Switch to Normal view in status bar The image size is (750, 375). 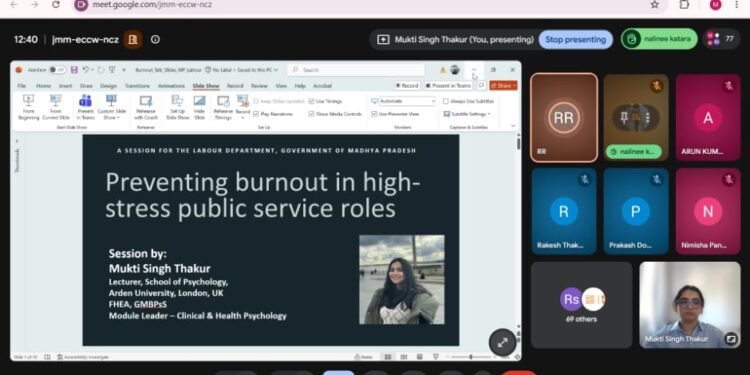(x=388, y=357)
